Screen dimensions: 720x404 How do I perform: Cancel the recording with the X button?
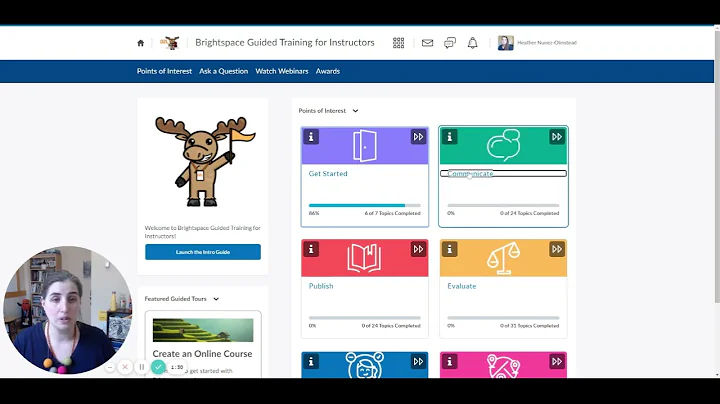pos(125,367)
